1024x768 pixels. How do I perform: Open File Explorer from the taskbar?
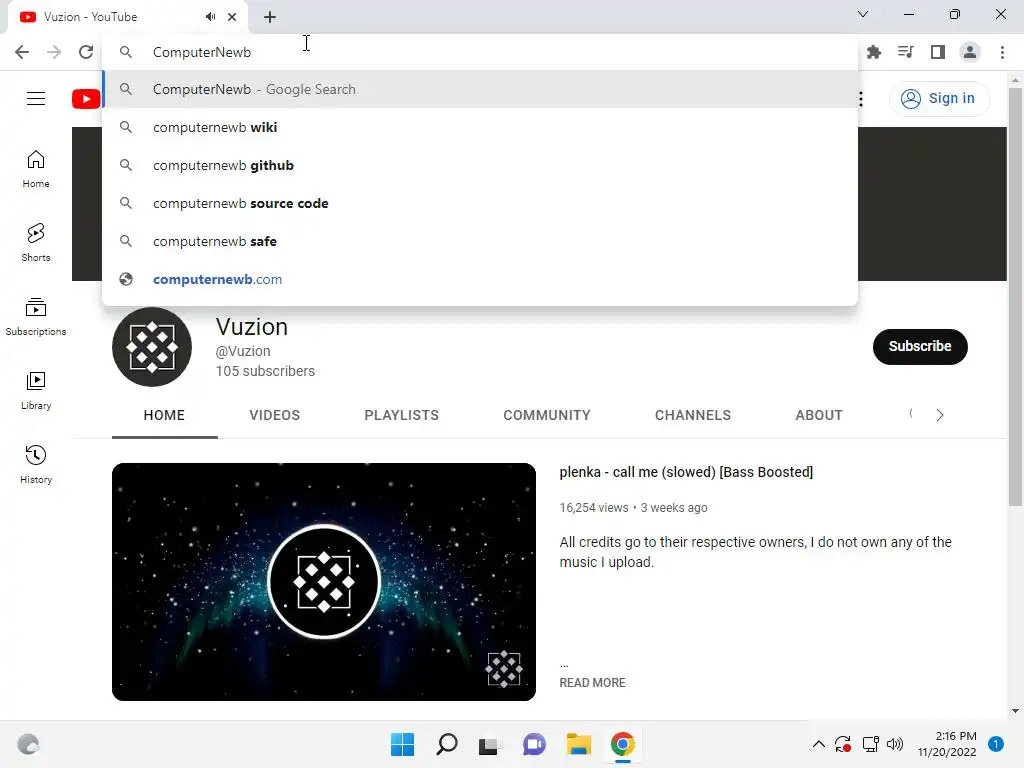point(579,744)
